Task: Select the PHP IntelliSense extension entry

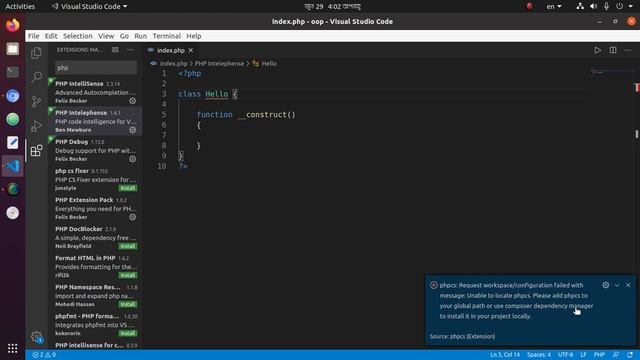Action: pos(95,92)
